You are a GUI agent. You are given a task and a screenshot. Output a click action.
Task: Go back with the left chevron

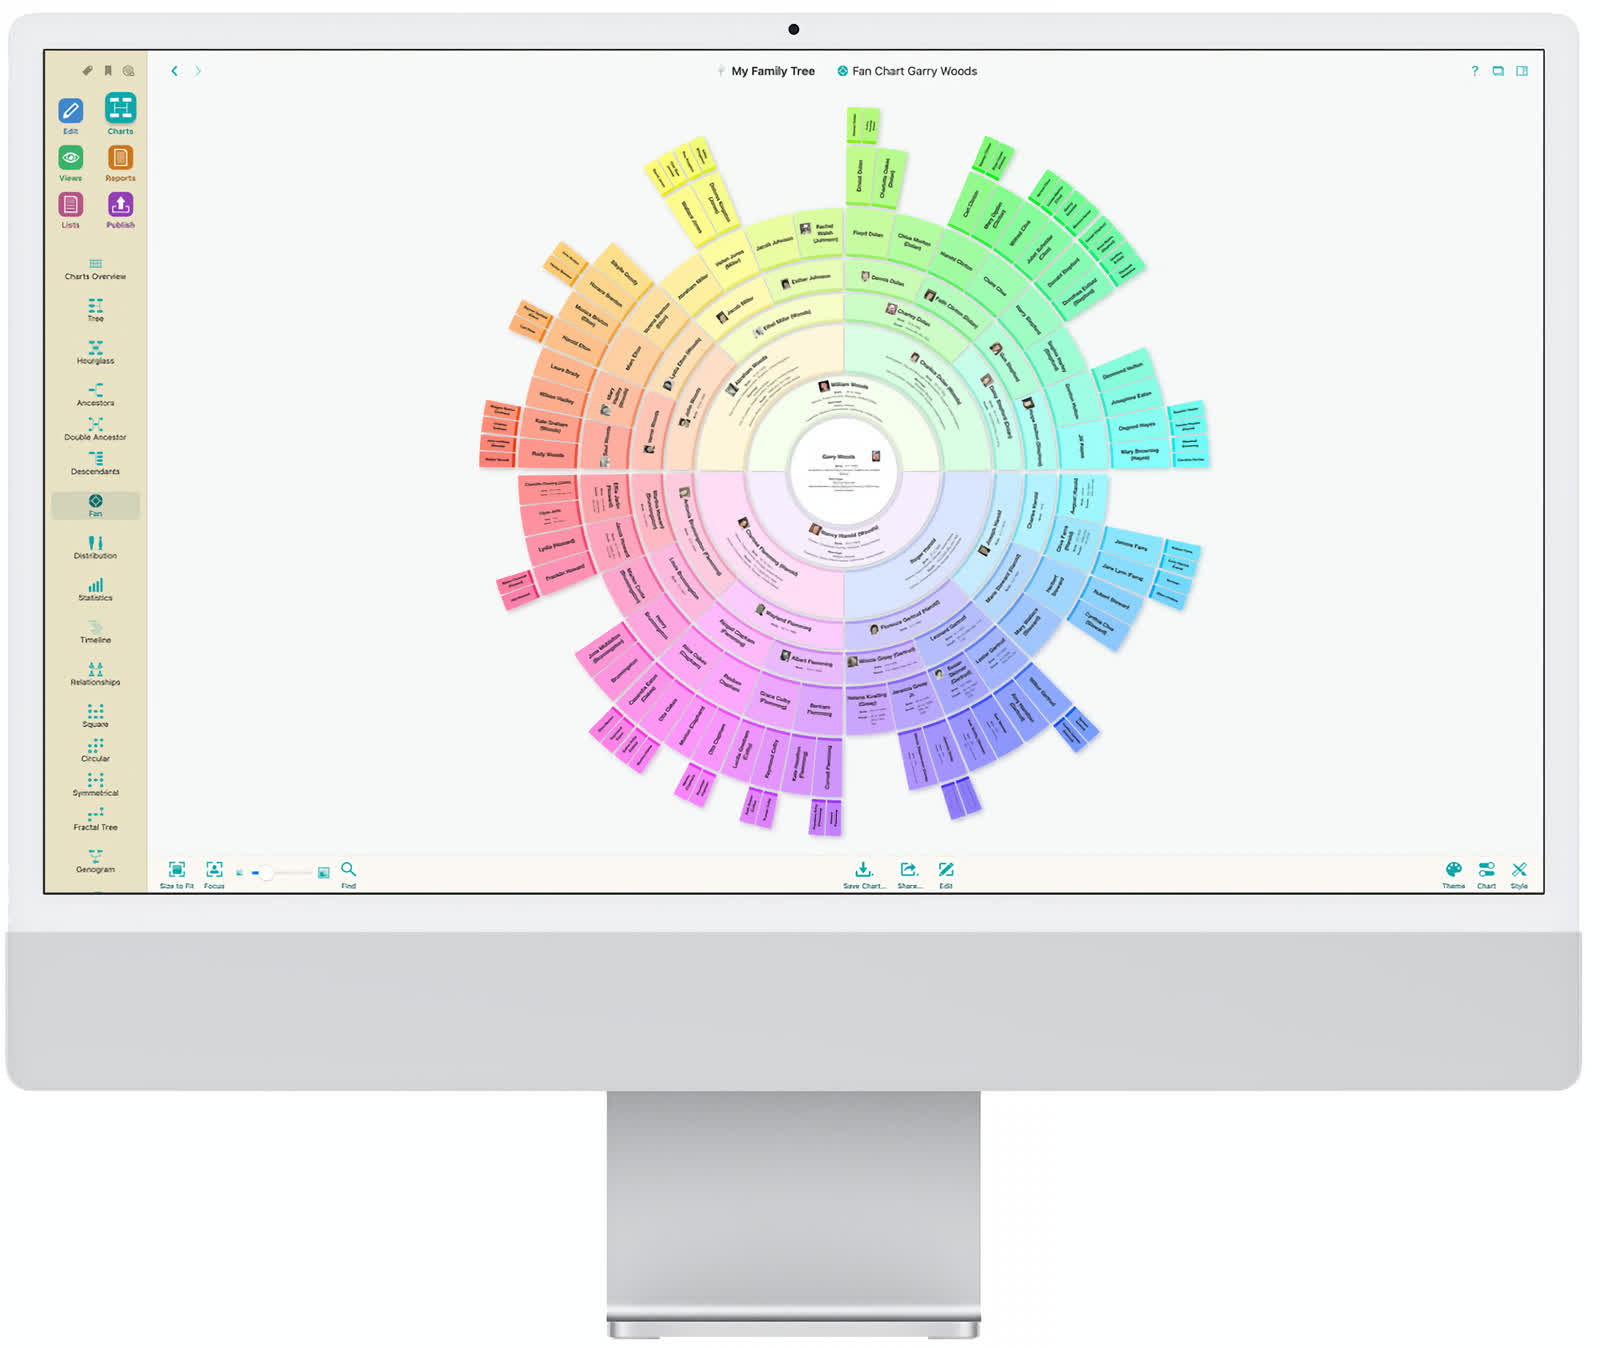pos(175,71)
